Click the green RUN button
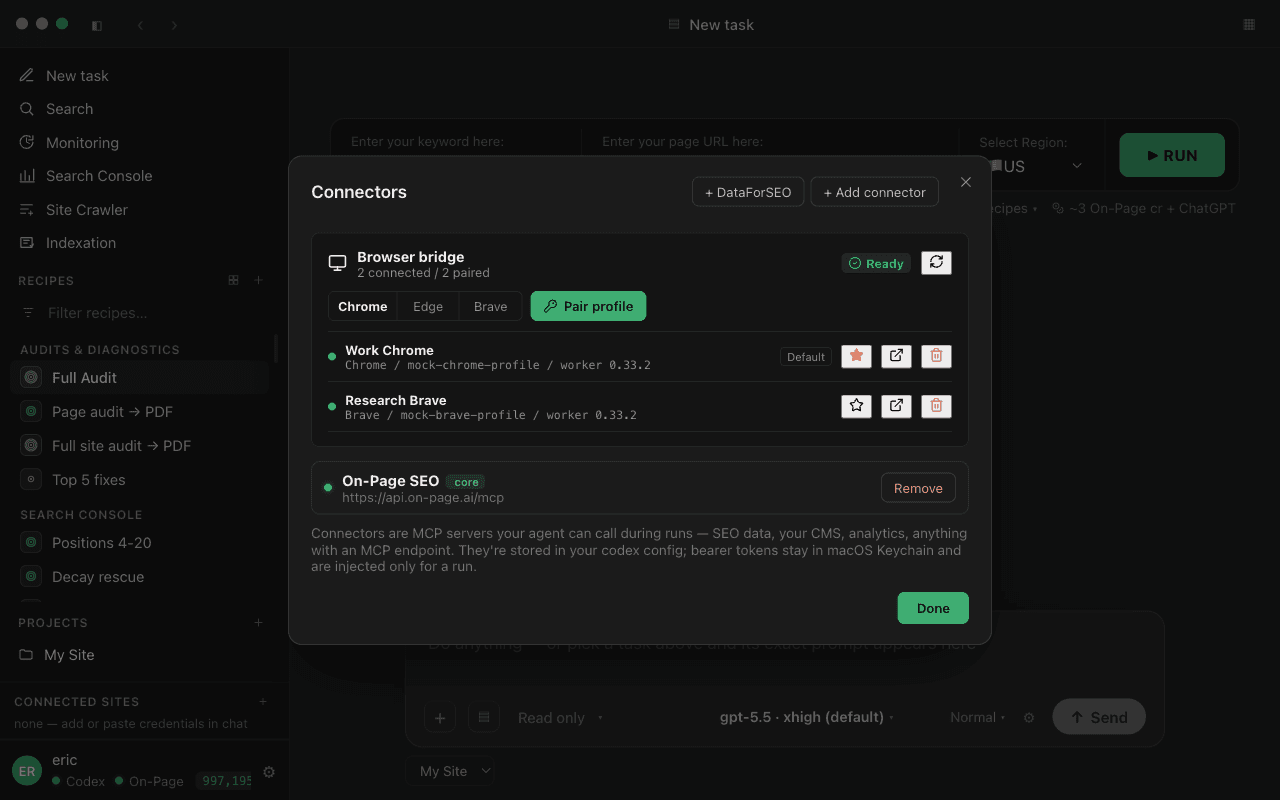This screenshot has height=800, width=1280. pos(1172,155)
